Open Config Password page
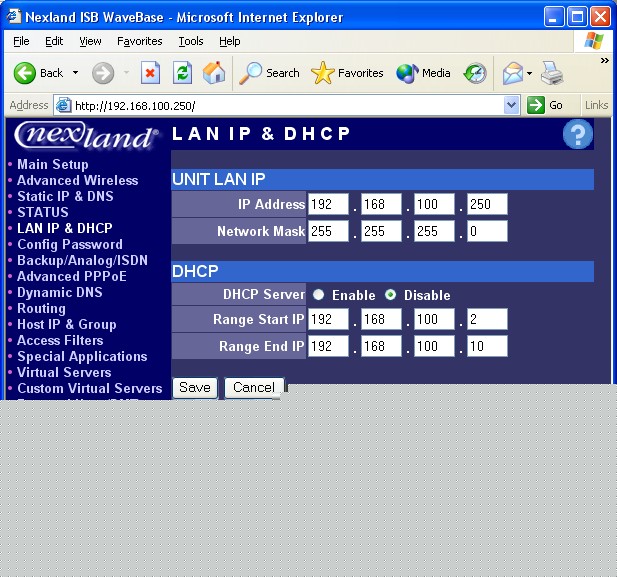Image resolution: width=617 pixels, height=577 pixels. pos(70,244)
